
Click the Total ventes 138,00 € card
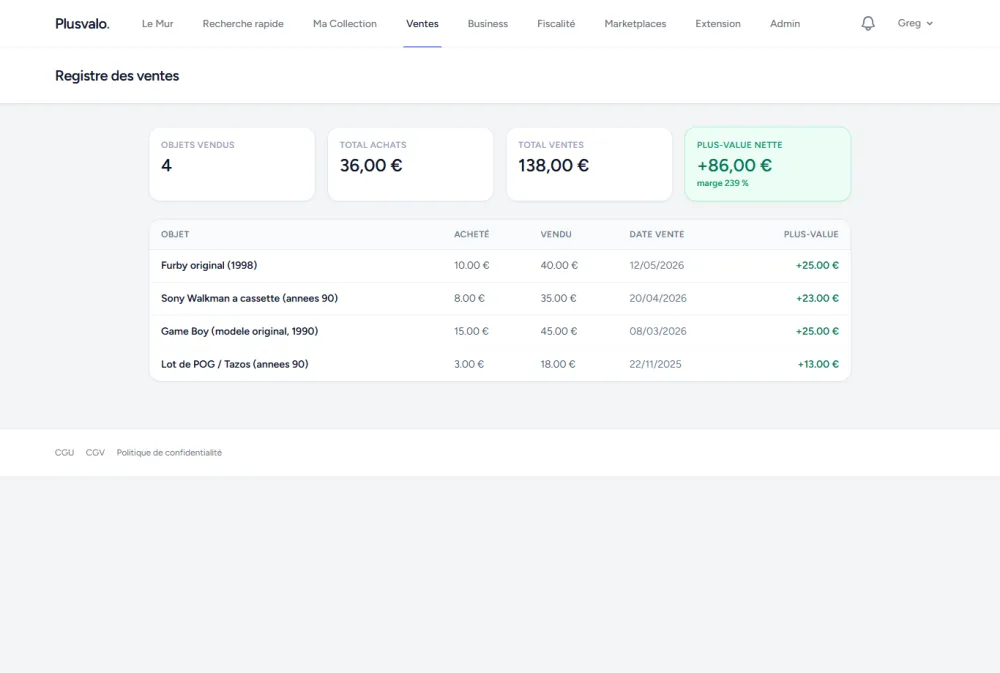coord(589,164)
